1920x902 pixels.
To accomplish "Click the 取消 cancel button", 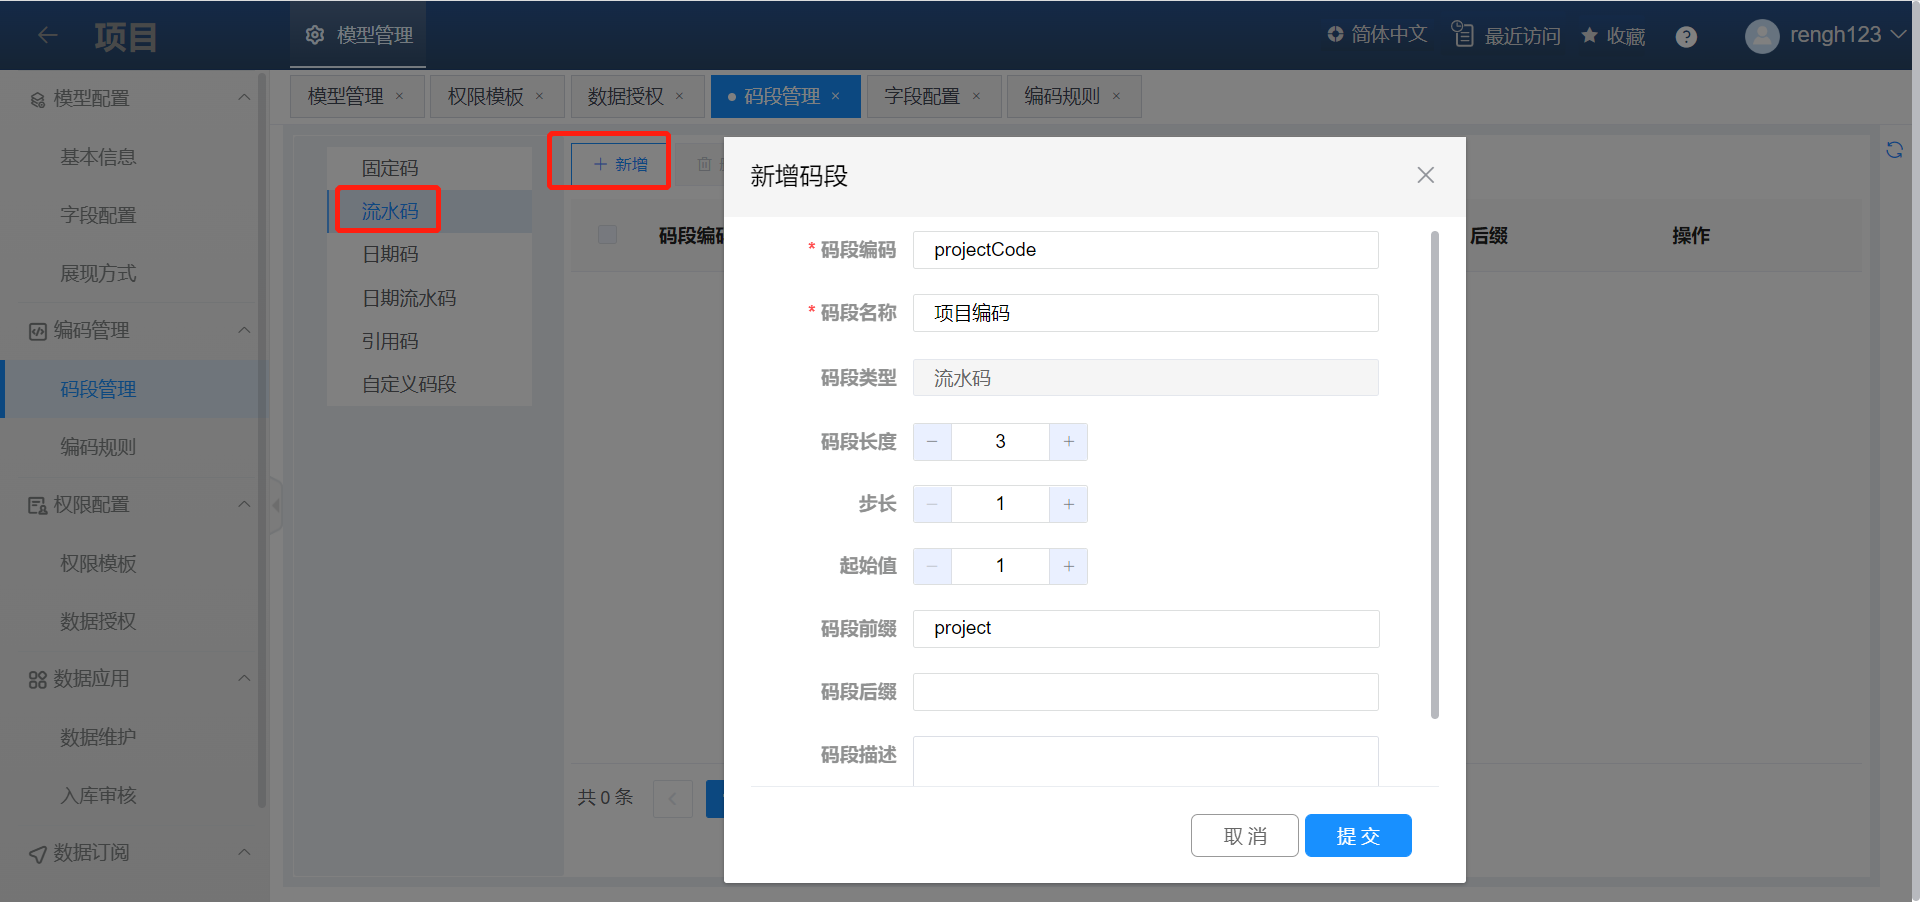I will point(1244,836).
